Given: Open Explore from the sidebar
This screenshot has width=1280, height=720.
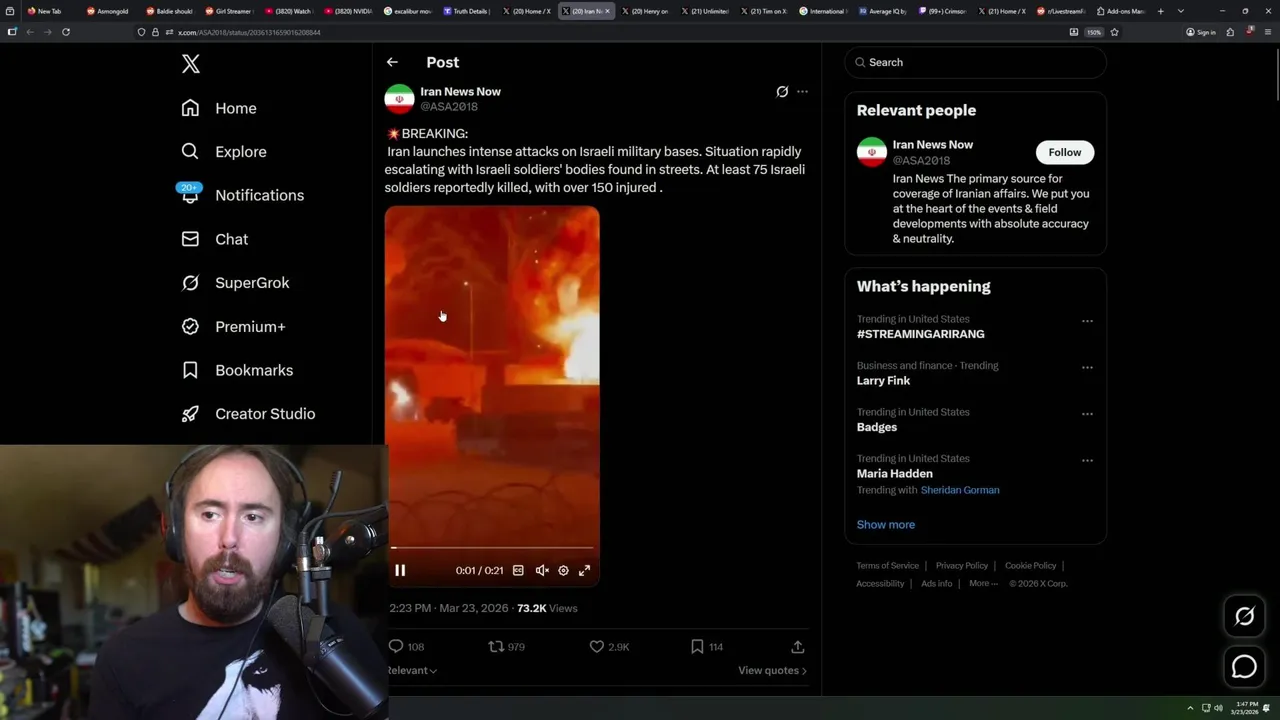Looking at the screenshot, I should click(x=224, y=152).
